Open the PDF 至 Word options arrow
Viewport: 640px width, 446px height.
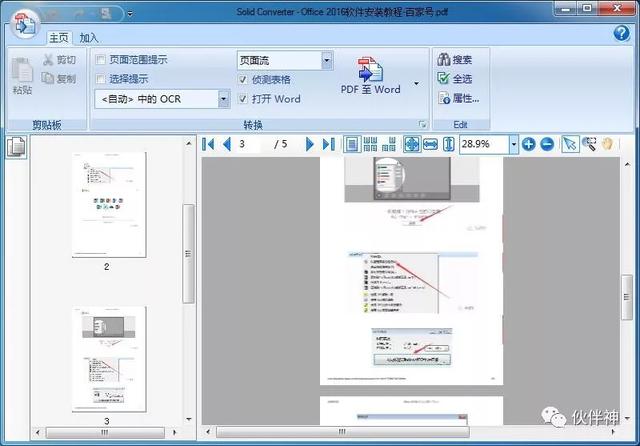(x=416, y=83)
